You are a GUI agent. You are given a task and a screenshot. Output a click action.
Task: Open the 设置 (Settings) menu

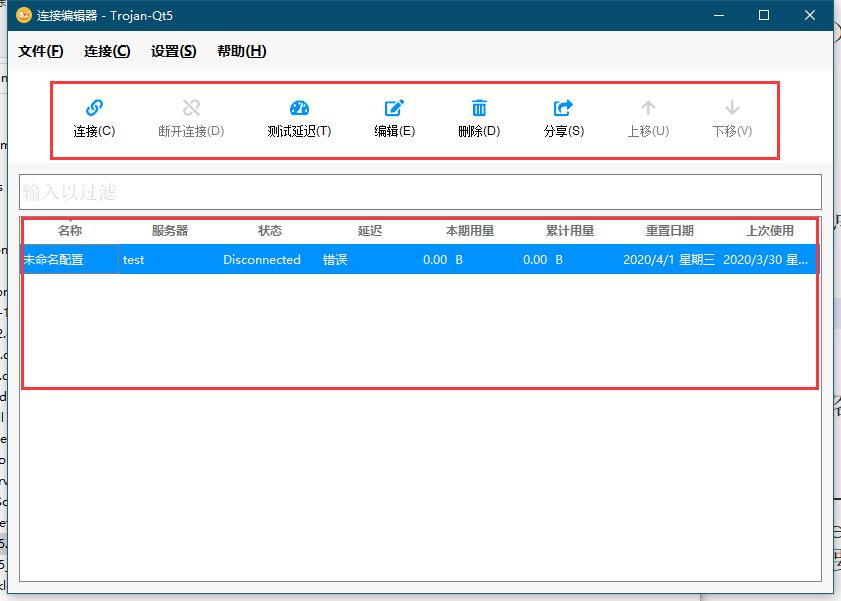click(x=172, y=51)
